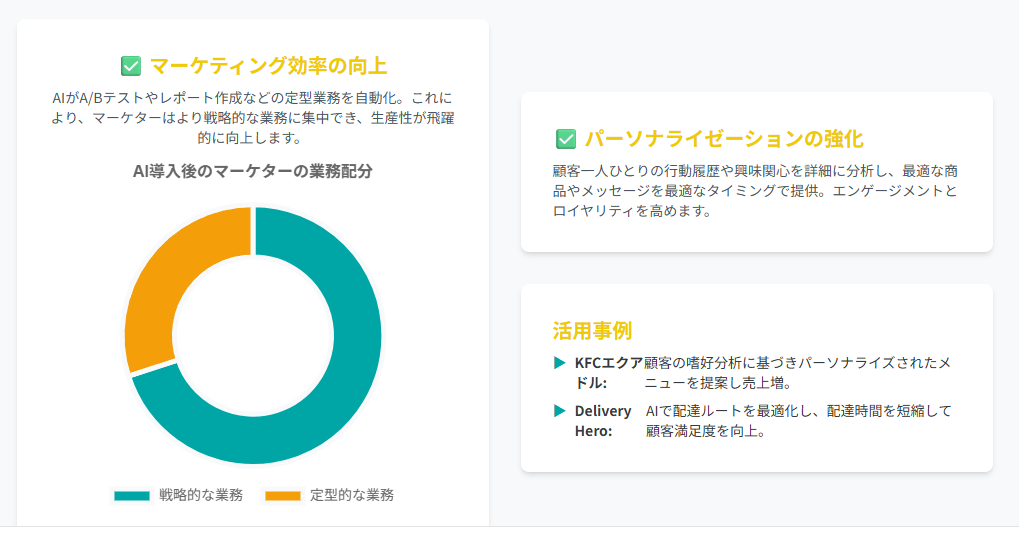Click the orange 定型的な業務 legend color box
This screenshot has width=1019, height=544.
tap(283, 495)
